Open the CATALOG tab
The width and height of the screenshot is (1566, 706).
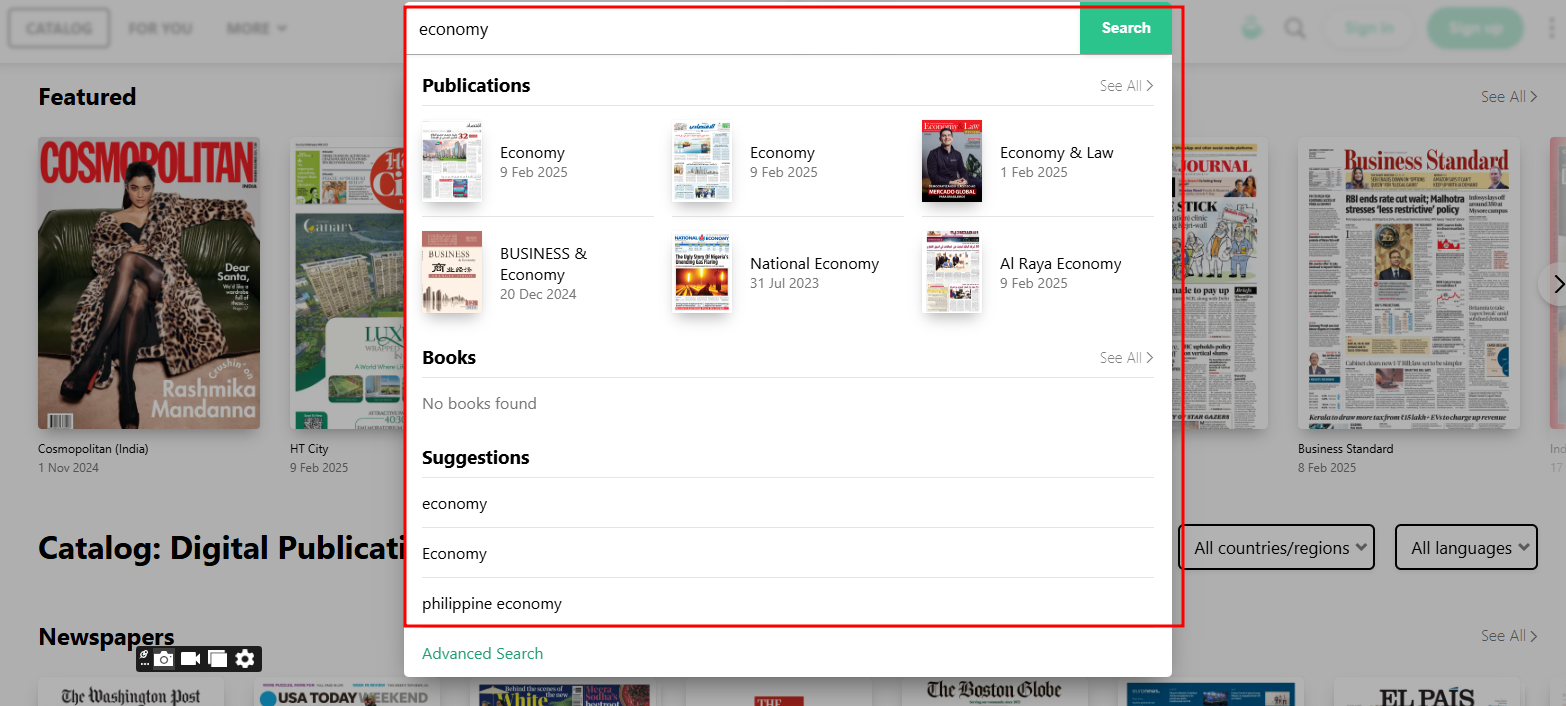point(58,28)
